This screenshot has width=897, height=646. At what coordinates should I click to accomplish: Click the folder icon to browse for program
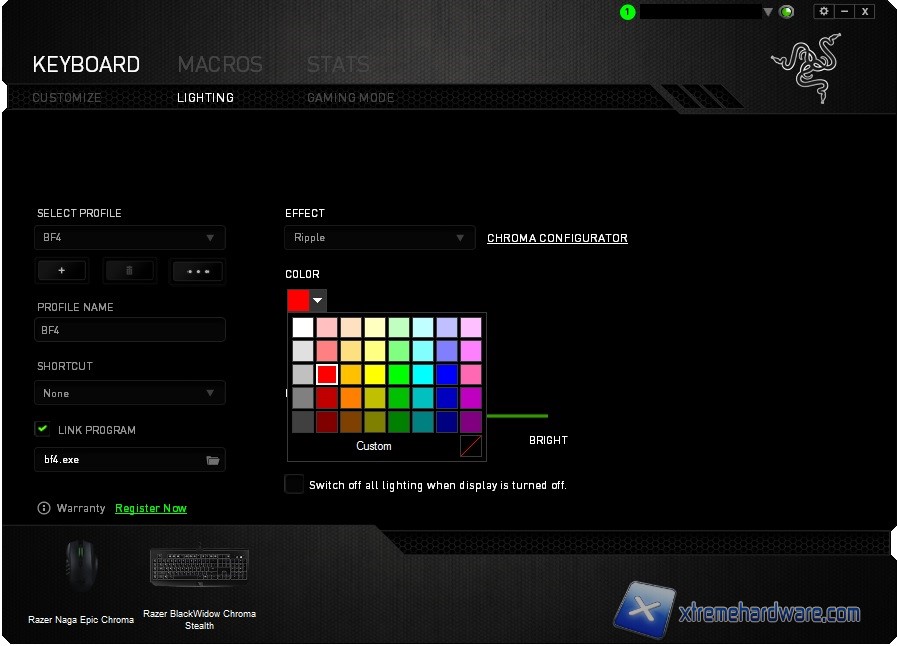tap(212, 460)
